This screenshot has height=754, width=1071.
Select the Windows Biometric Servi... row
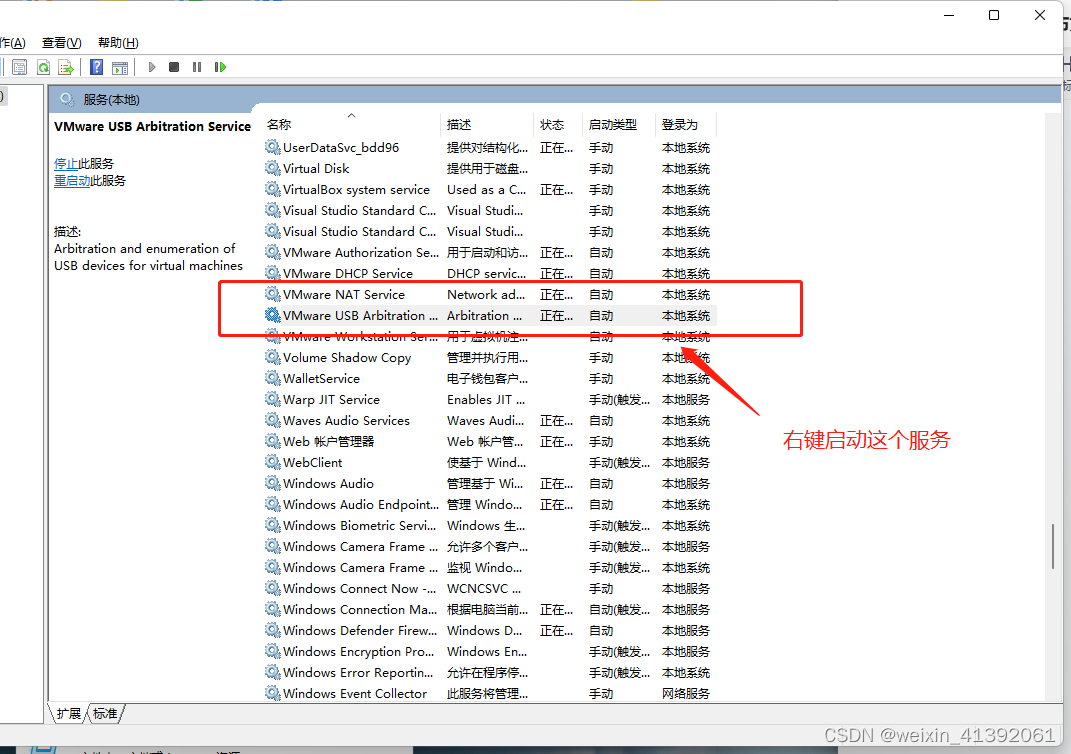(489, 525)
